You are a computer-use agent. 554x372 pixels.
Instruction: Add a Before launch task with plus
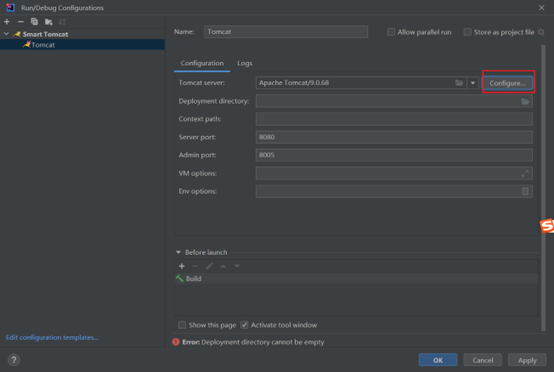click(182, 266)
